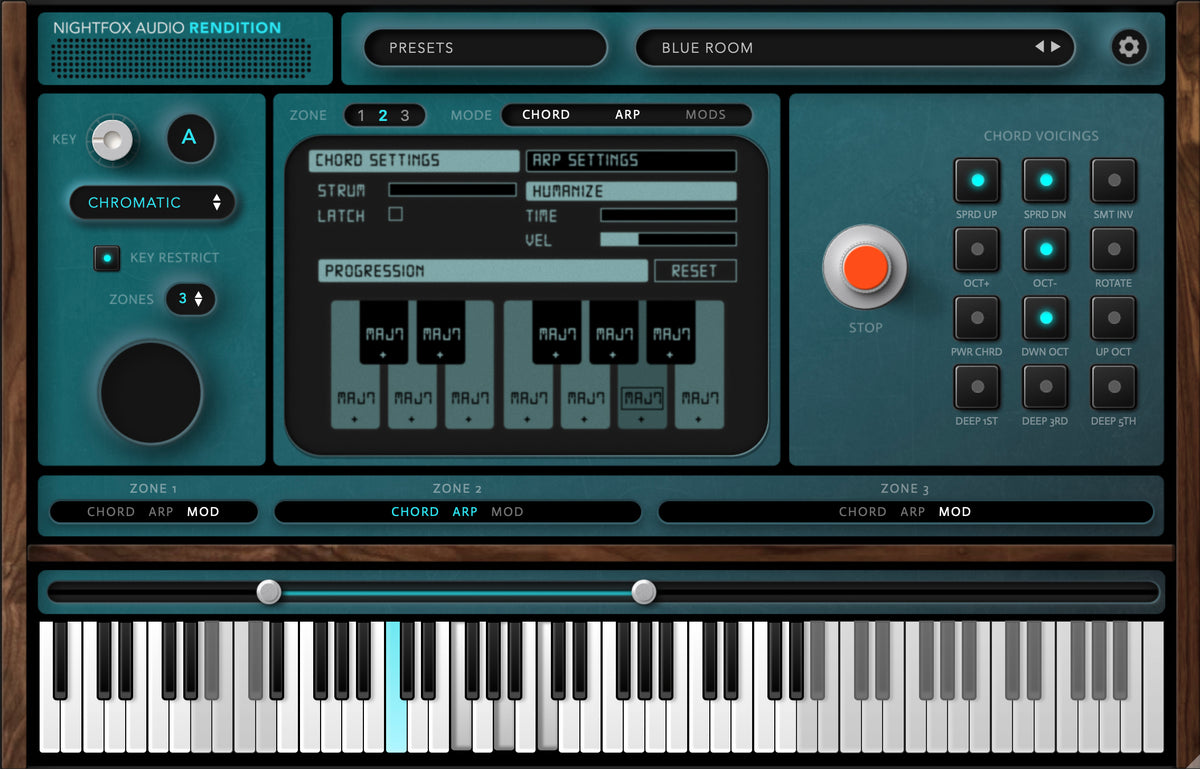Screen dimensions: 1200x769
Task: Toggle SPRD DN chord voicing
Action: [1045, 181]
